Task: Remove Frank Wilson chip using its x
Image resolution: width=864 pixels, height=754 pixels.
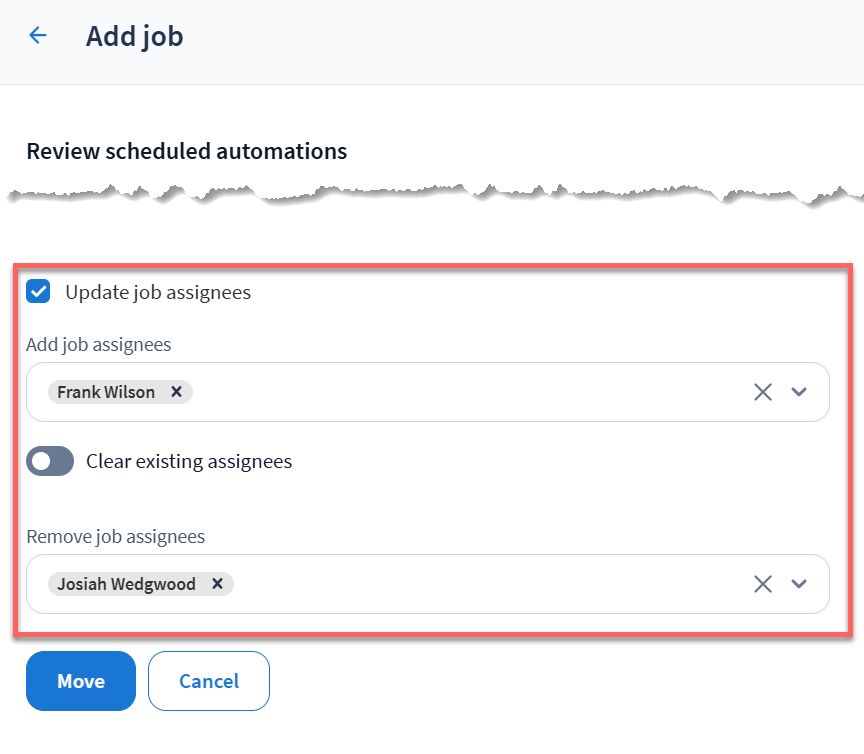Action: pyautogui.click(x=177, y=392)
